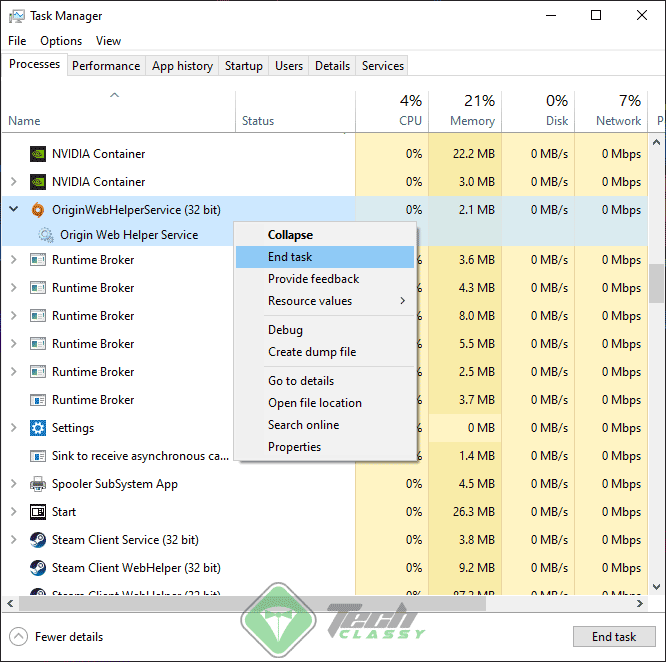Switch to the Services tab

click(383, 66)
